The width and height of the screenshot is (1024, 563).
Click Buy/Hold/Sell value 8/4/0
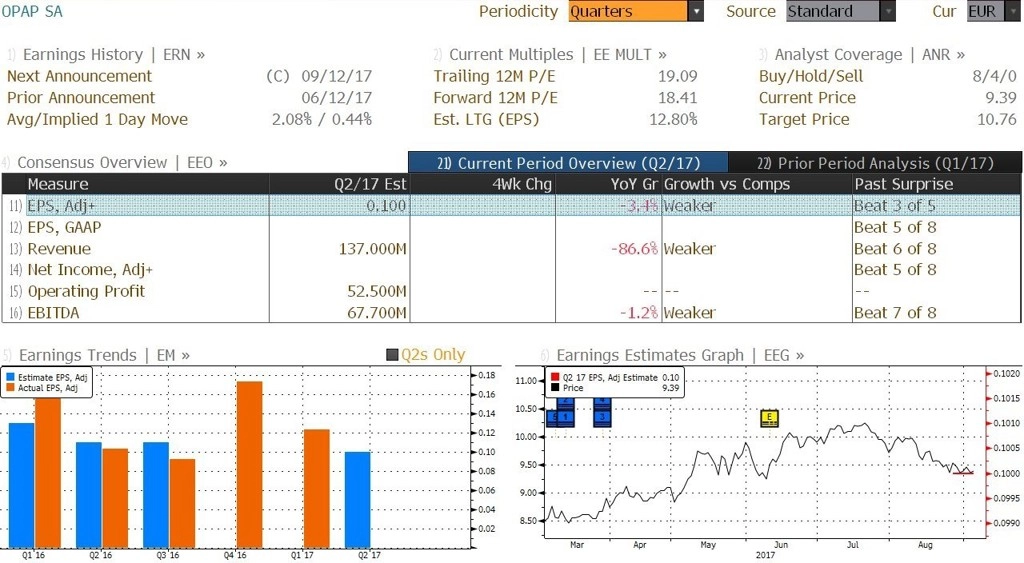click(994, 76)
